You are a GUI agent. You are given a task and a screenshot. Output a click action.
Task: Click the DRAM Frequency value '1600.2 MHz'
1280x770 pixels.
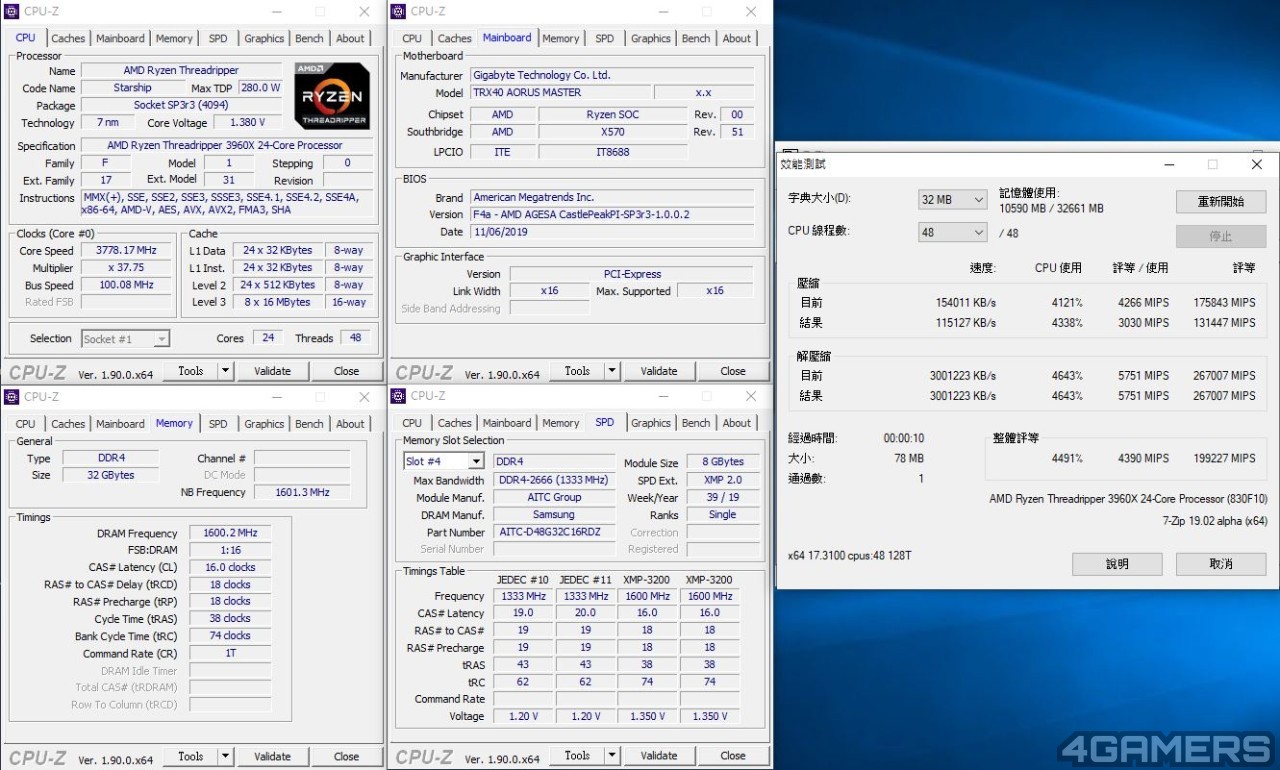tap(229, 534)
